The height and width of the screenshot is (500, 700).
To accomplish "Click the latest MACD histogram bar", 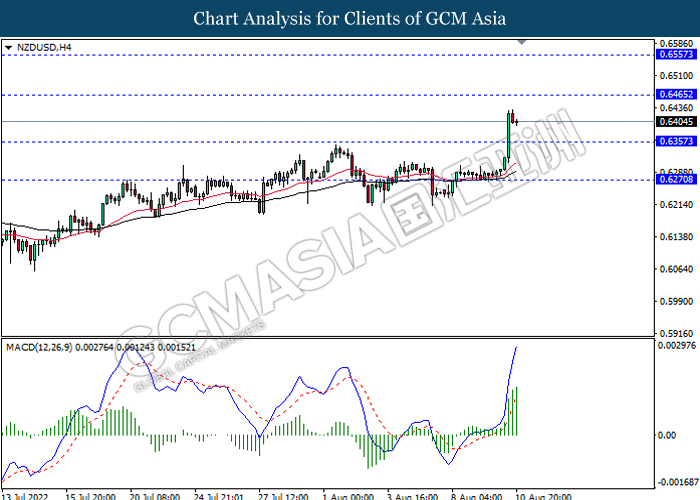I will [x=517, y=411].
